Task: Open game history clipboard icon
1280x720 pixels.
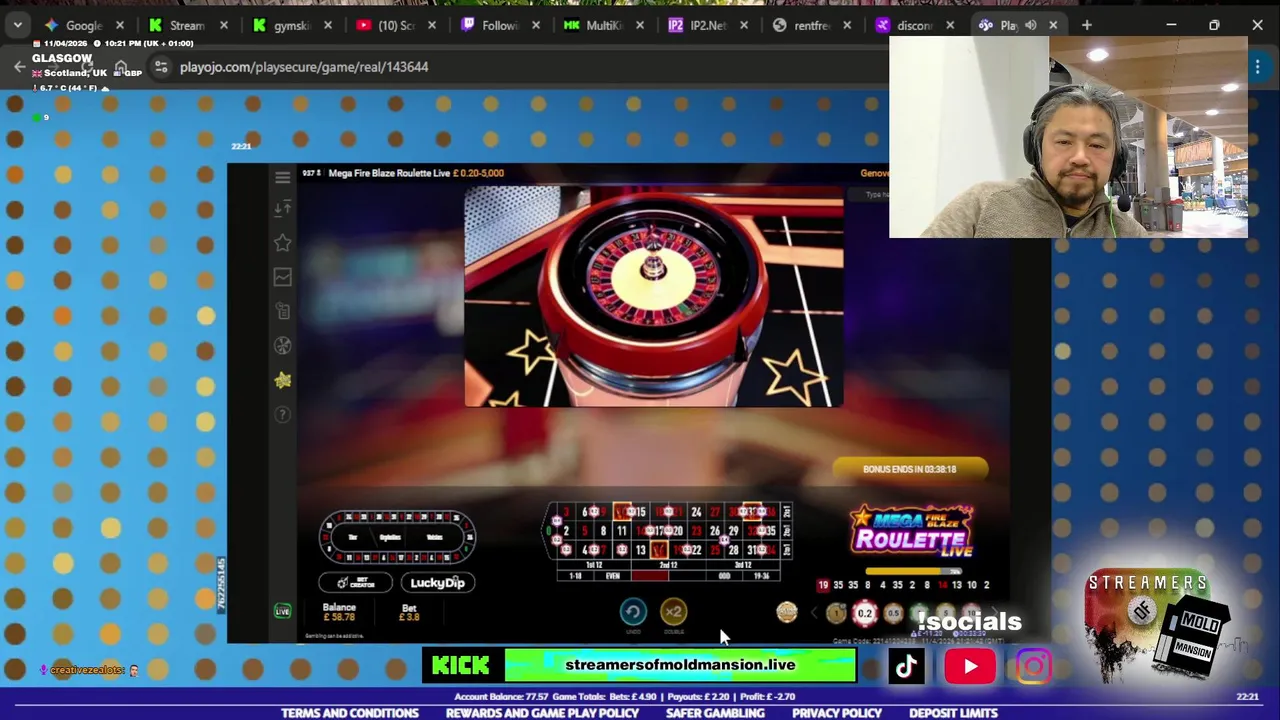Action: click(x=282, y=311)
